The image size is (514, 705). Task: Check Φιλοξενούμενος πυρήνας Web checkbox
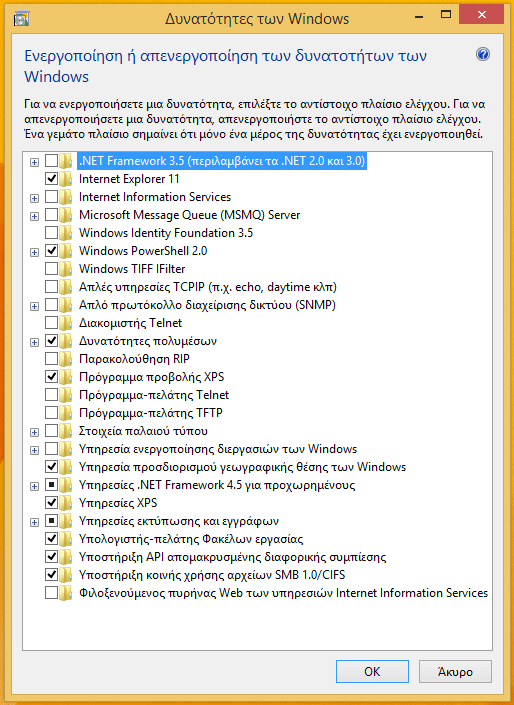click(x=51, y=592)
